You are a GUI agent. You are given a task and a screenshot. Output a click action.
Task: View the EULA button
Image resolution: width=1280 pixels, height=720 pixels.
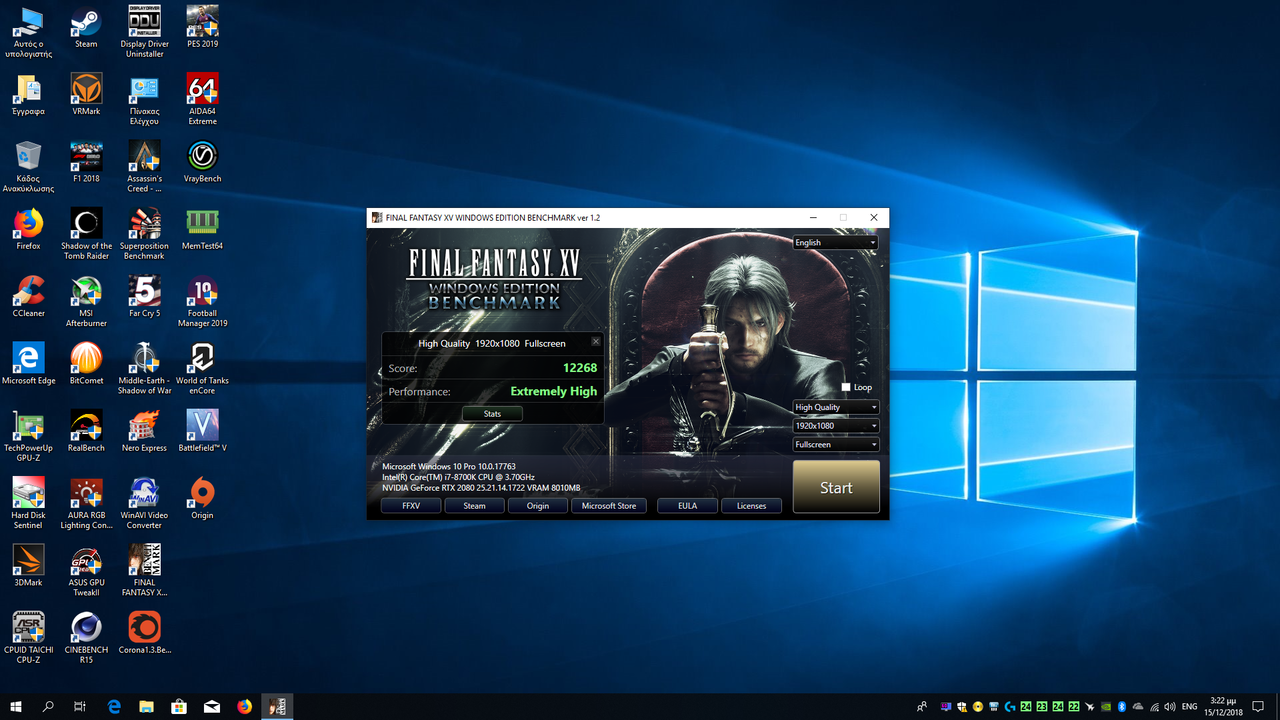(x=687, y=506)
